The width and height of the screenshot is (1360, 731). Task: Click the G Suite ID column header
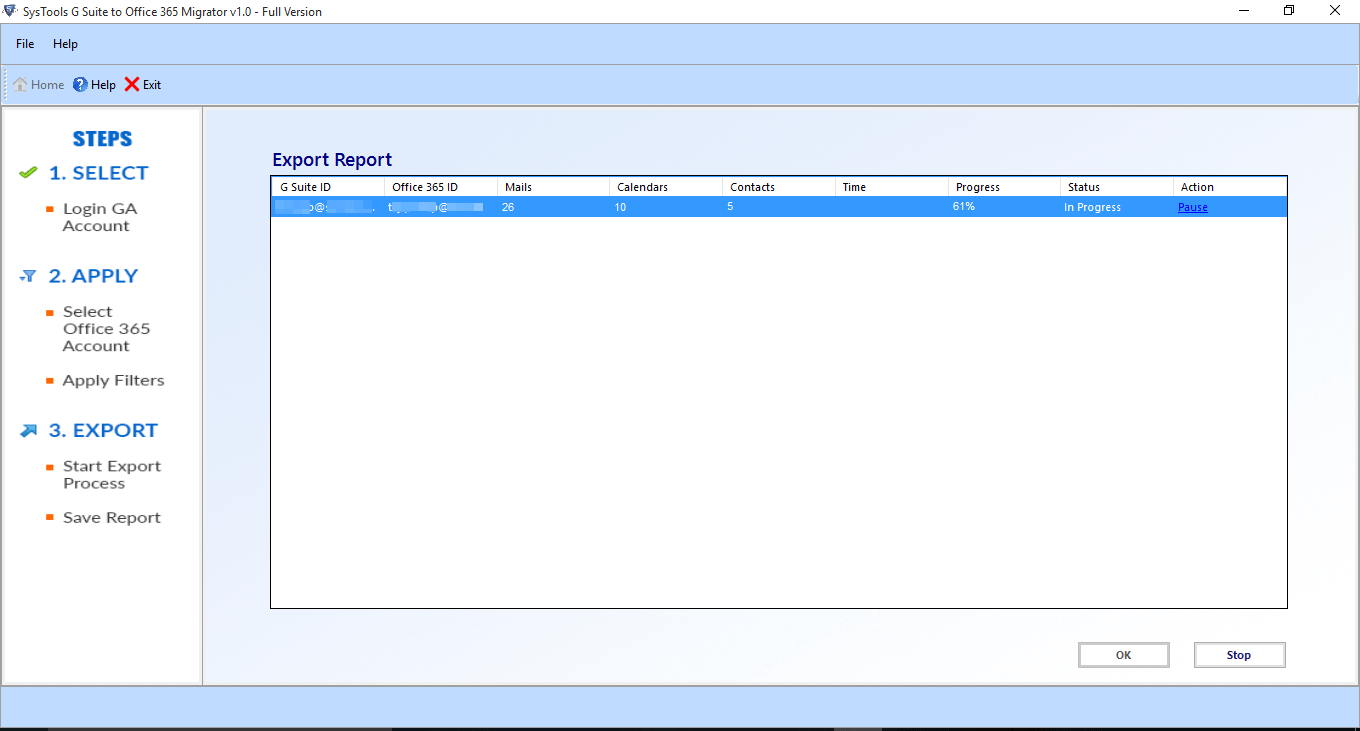pyautogui.click(x=328, y=187)
